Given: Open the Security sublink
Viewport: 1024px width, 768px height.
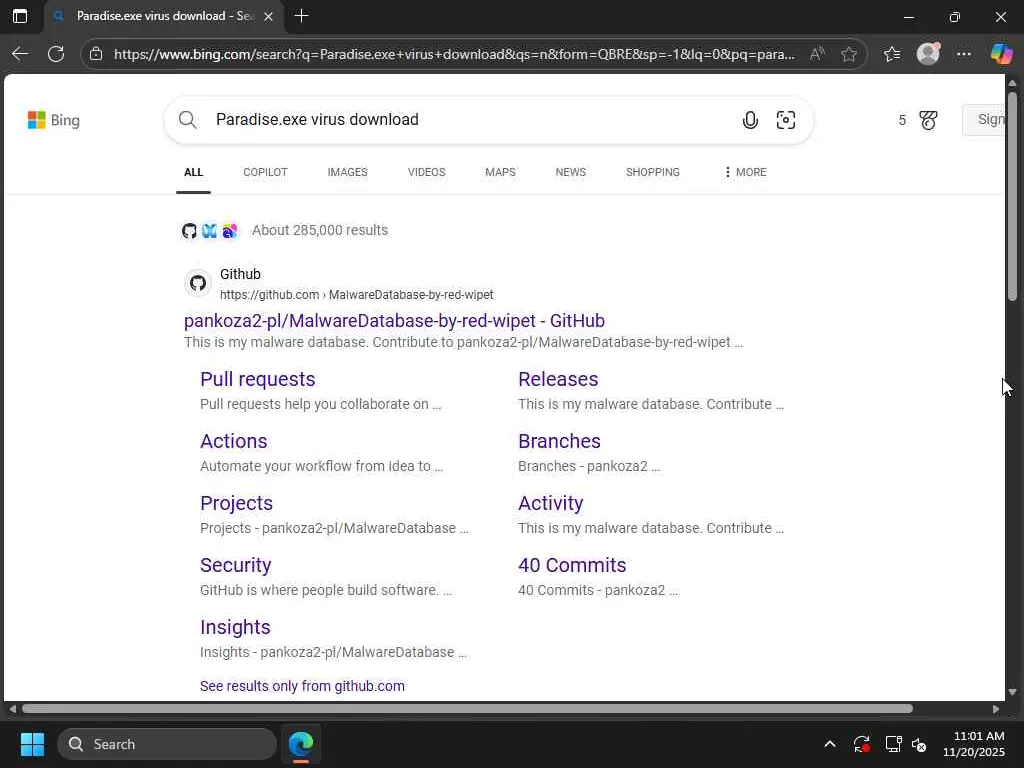Looking at the screenshot, I should (x=236, y=566).
